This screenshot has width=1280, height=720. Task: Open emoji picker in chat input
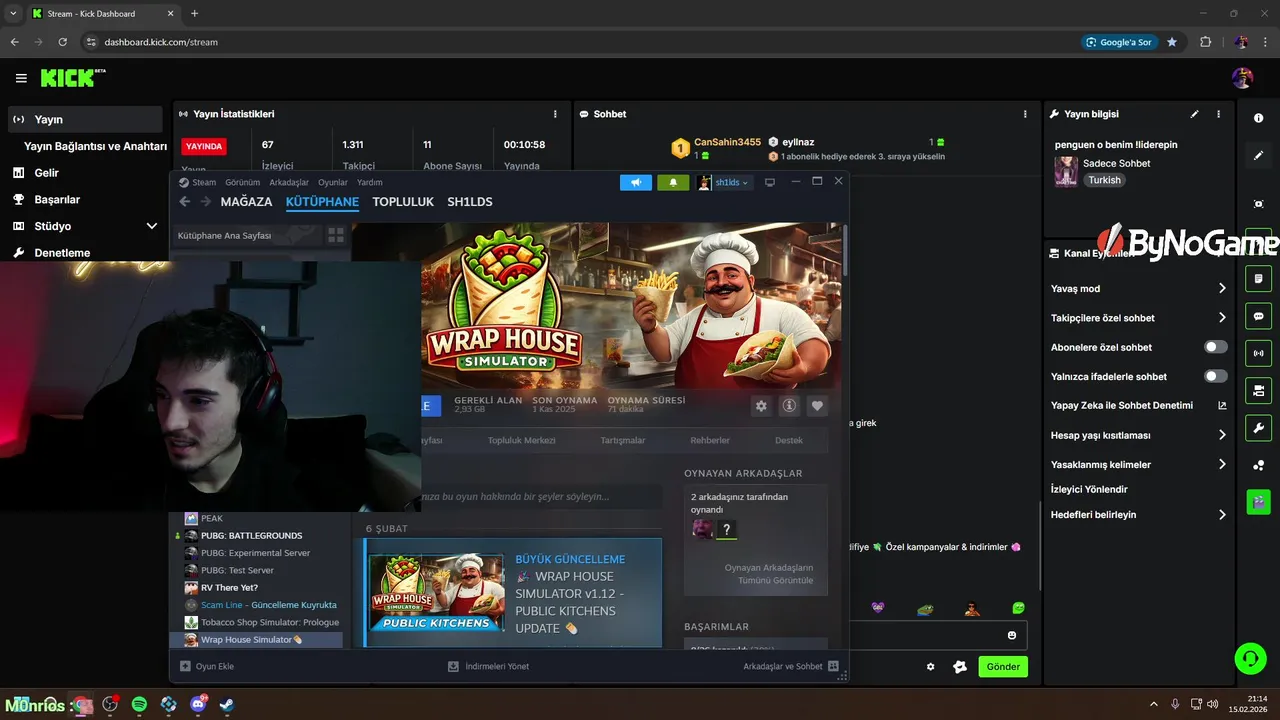[x=1012, y=635]
